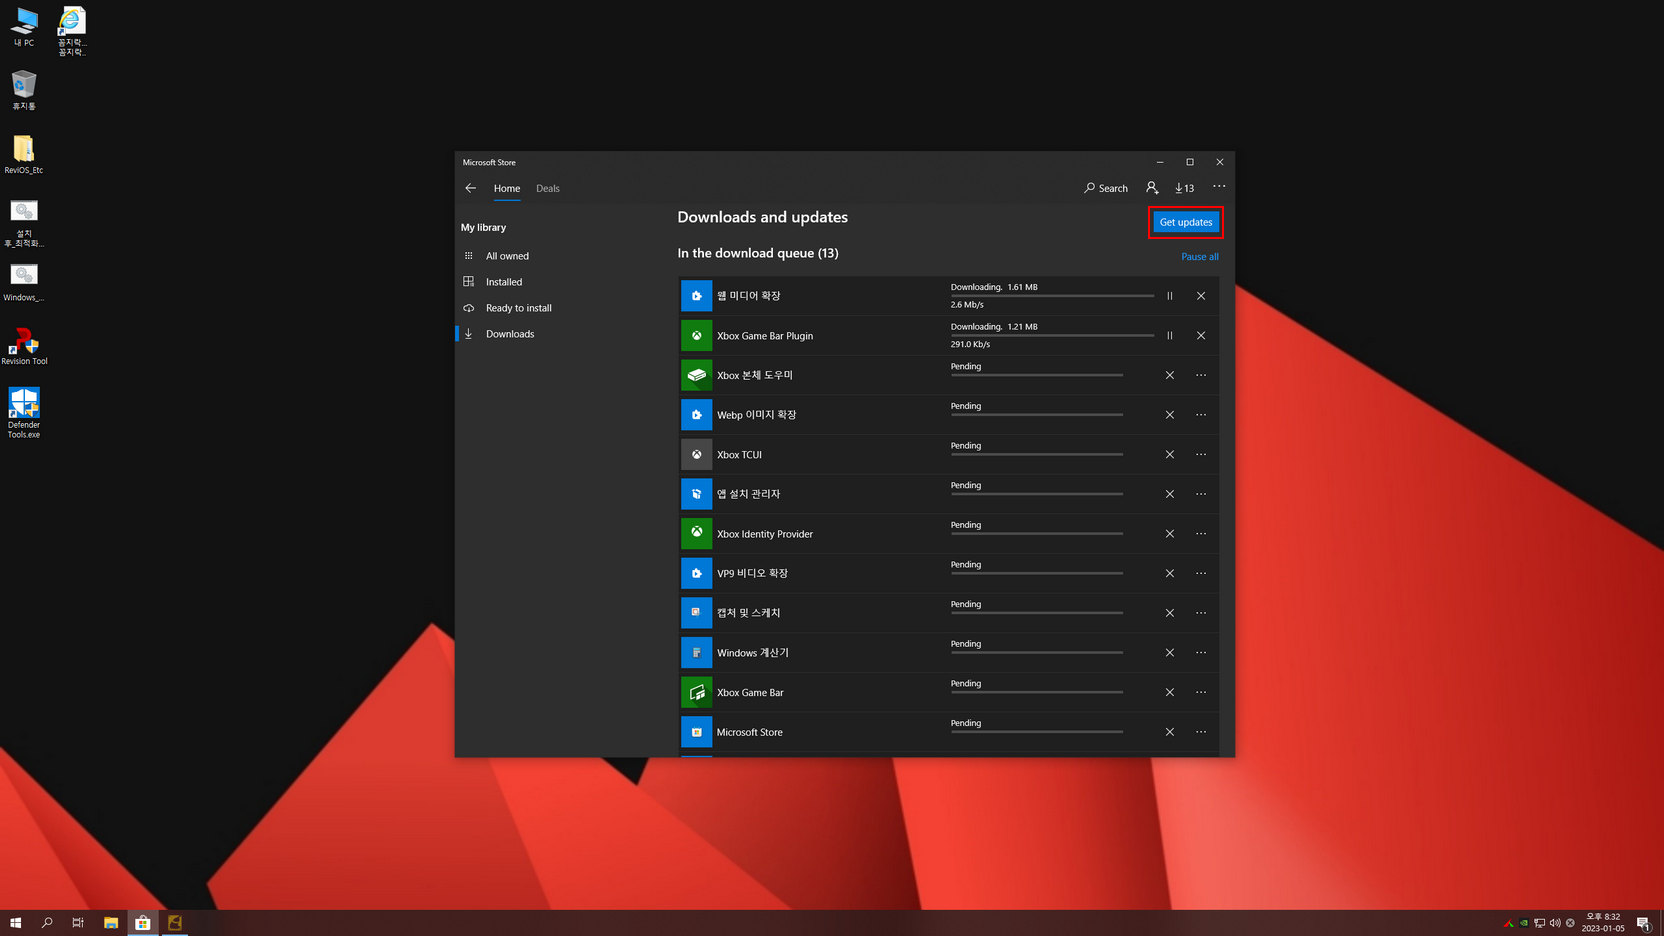Open Task View on the taskbar
The width and height of the screenshot is (1664, 936).
coord(78,923)
